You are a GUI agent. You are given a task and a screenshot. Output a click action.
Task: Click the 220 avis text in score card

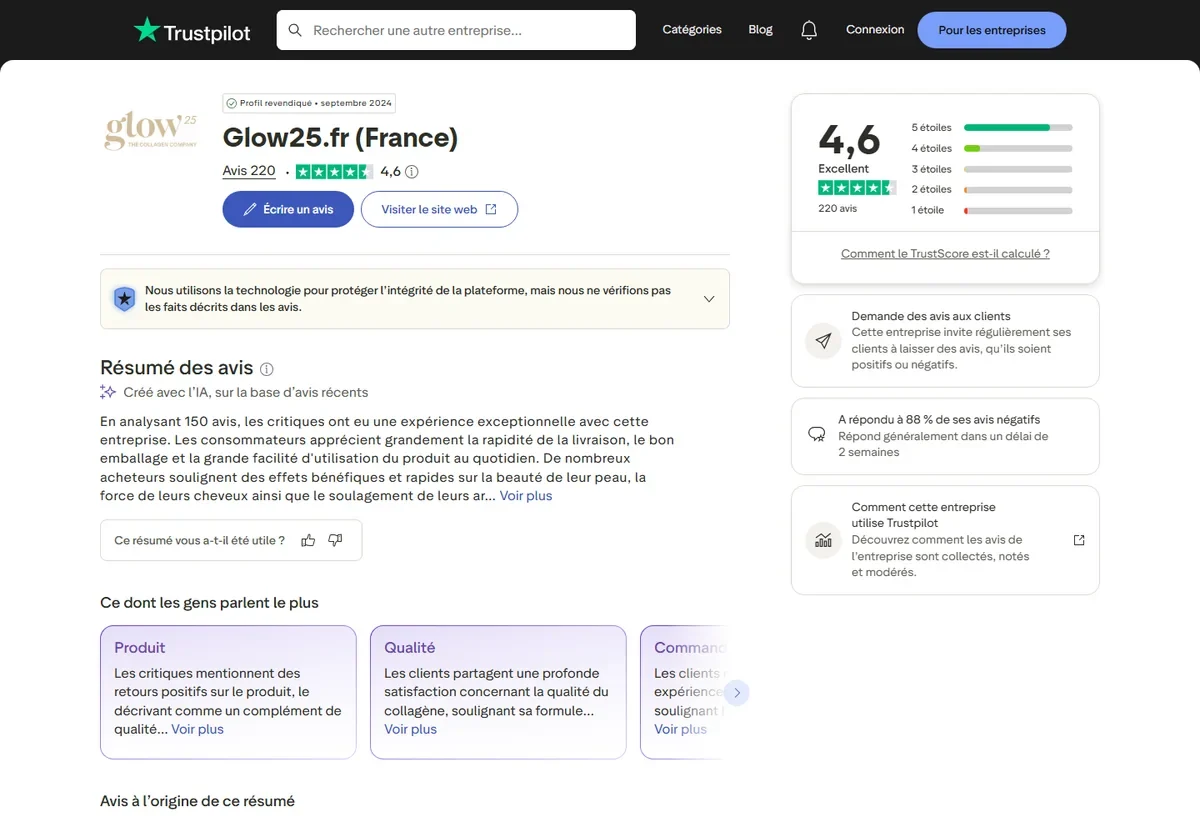coord(838,209)
